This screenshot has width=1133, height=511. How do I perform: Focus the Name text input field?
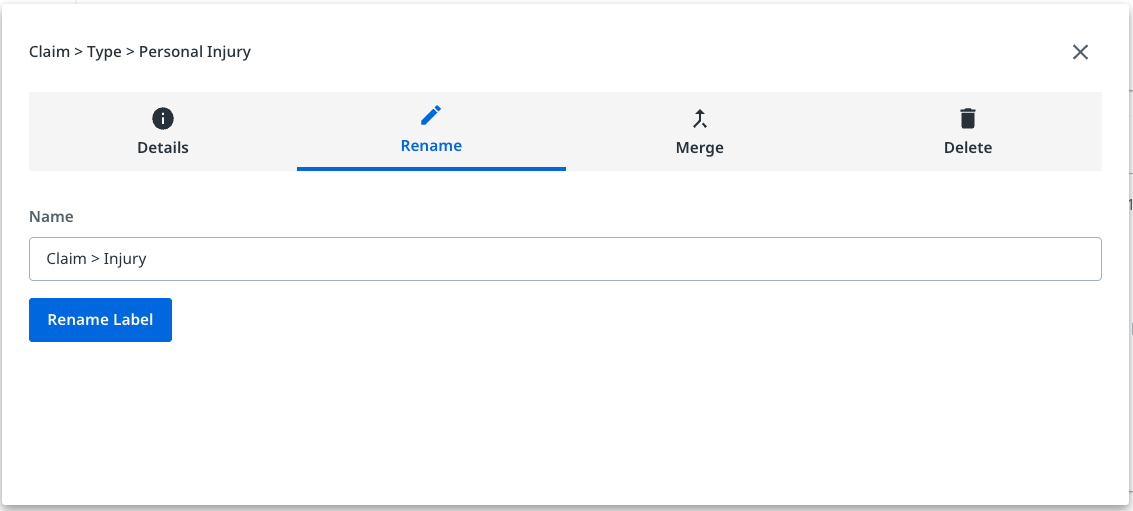click(x=565, y=259)
